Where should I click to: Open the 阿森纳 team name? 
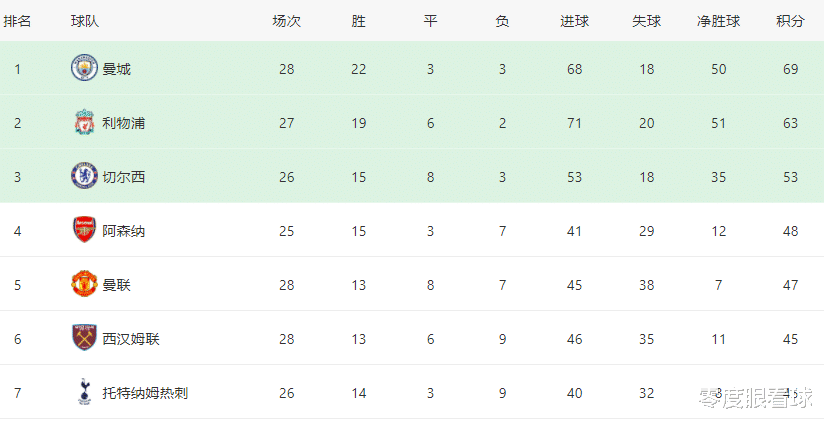123,231
